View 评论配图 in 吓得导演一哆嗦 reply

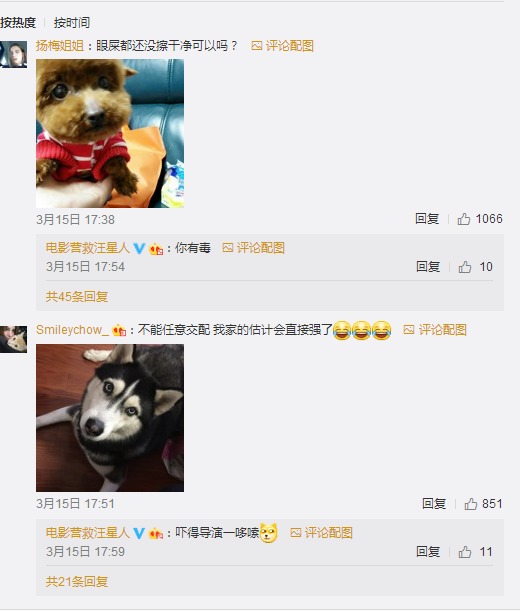pyautogui.click(x=322, y=533)
